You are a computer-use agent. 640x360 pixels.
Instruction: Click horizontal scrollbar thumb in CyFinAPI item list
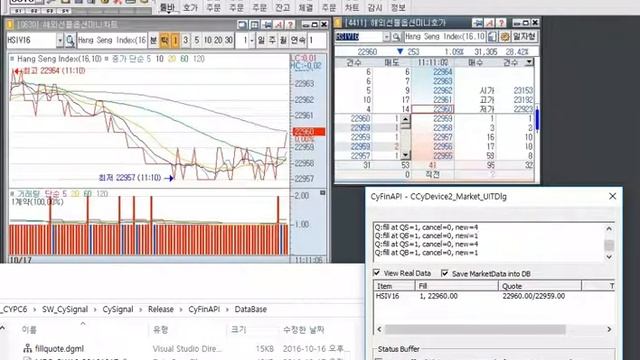pyautogui.click(x=475, y=329)
